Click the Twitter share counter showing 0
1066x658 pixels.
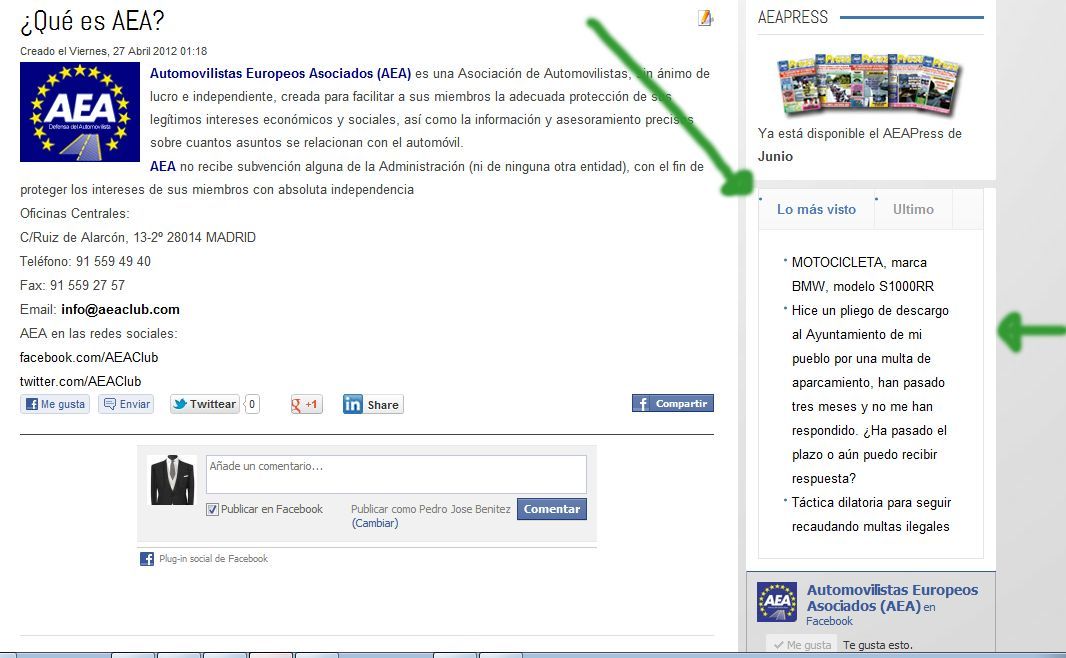252,404
